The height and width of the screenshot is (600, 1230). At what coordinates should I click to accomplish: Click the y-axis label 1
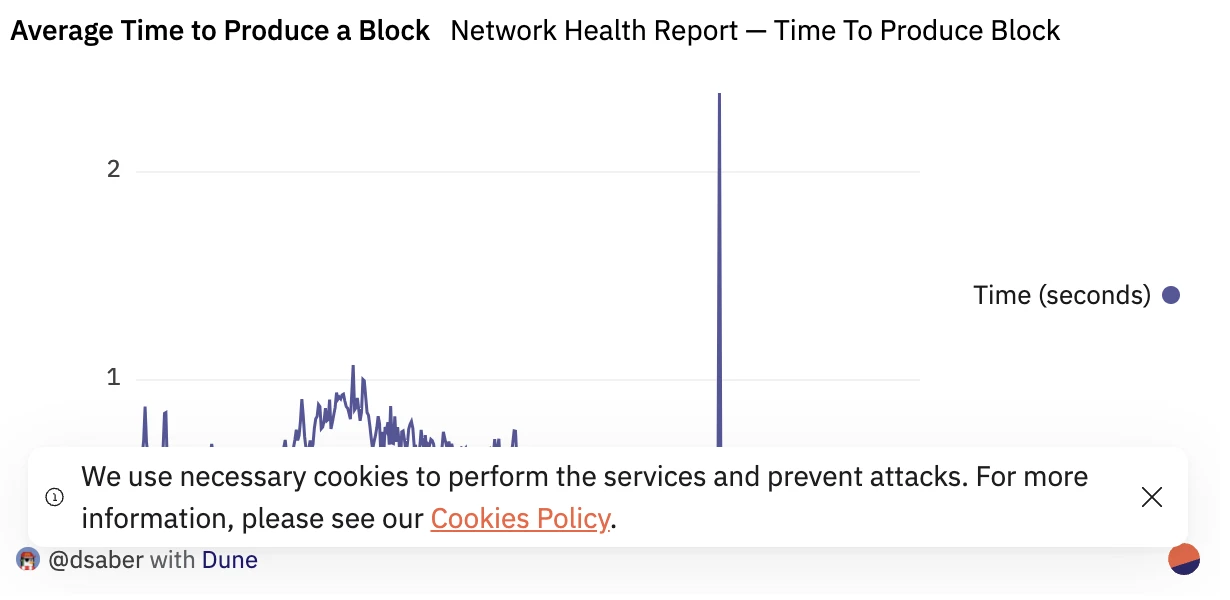(x=114, y=378)
